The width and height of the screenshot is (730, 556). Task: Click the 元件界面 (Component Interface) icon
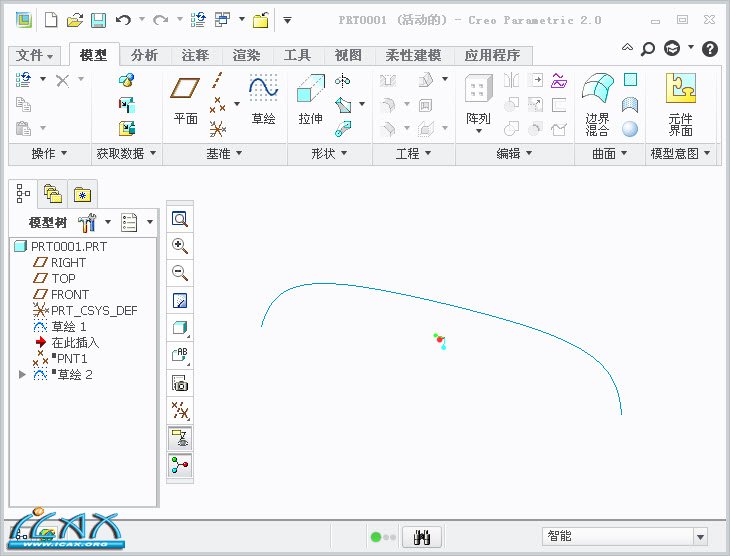681,105
